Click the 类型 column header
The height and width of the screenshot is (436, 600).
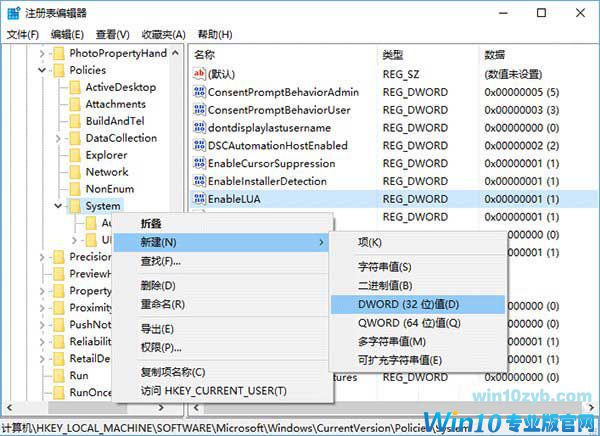[392, 53]
